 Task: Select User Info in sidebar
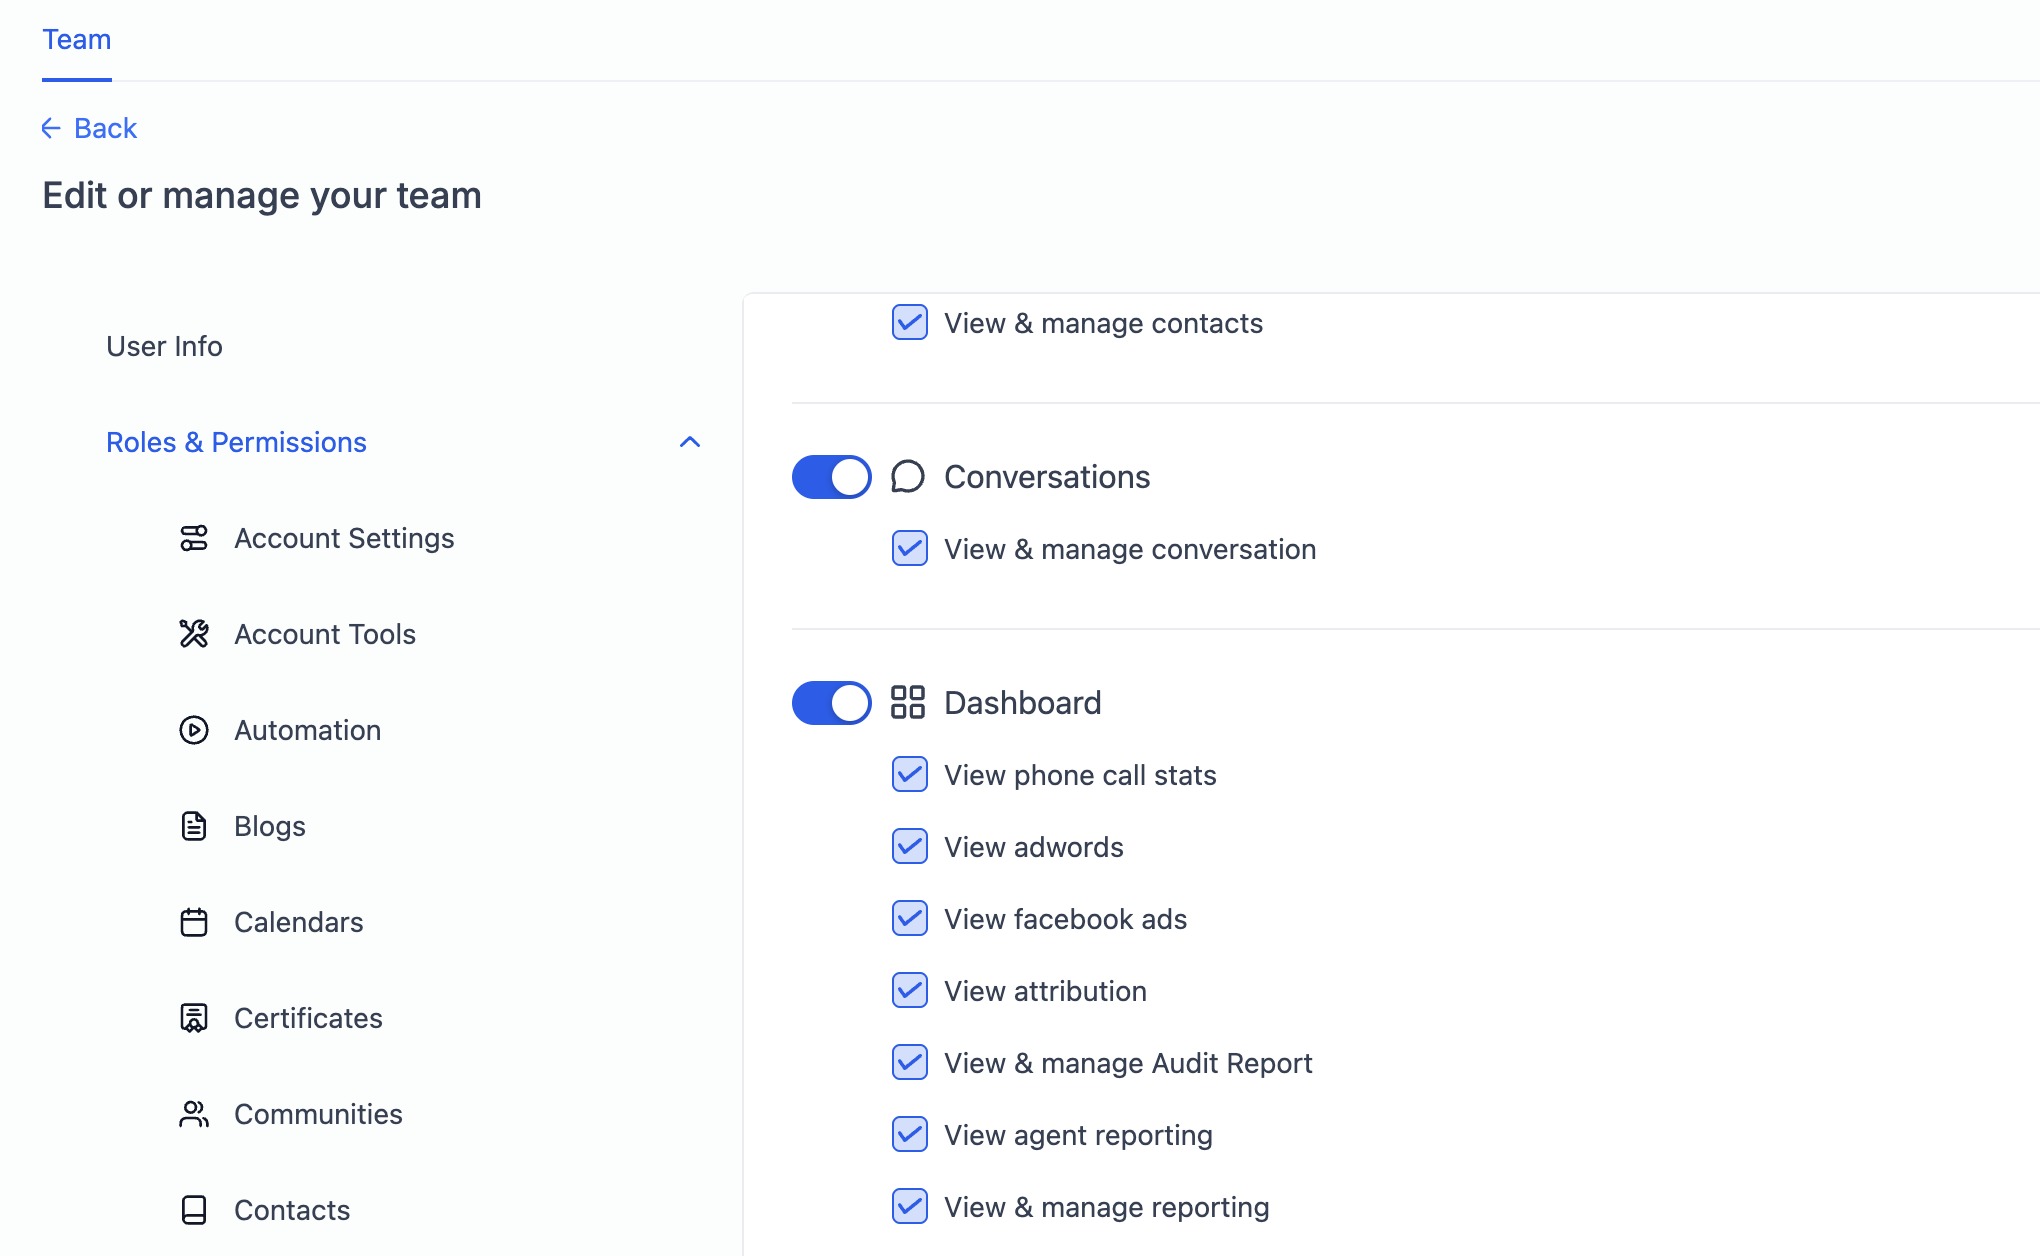click(x=164, y=346)
